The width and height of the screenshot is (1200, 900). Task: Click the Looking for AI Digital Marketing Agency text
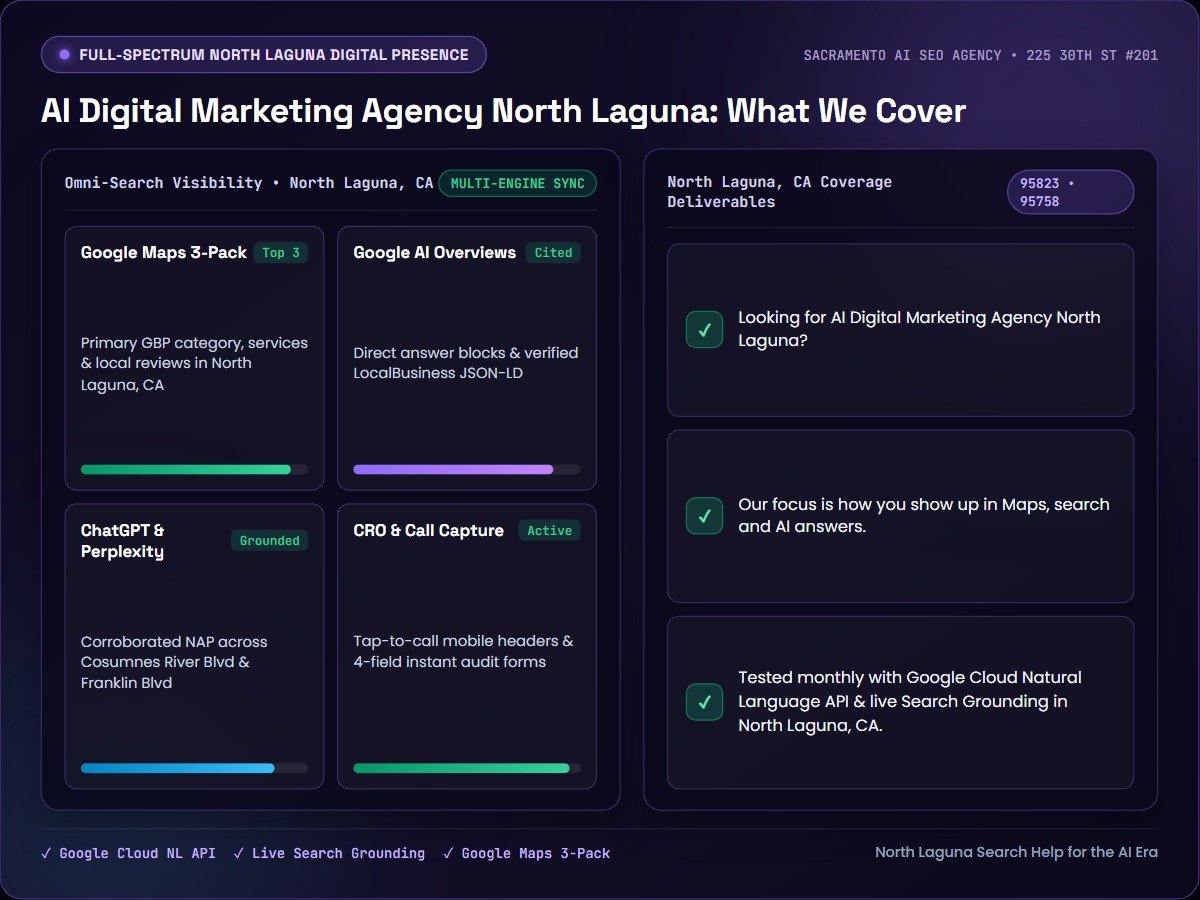pyautogui.click(x=919, y=329)
